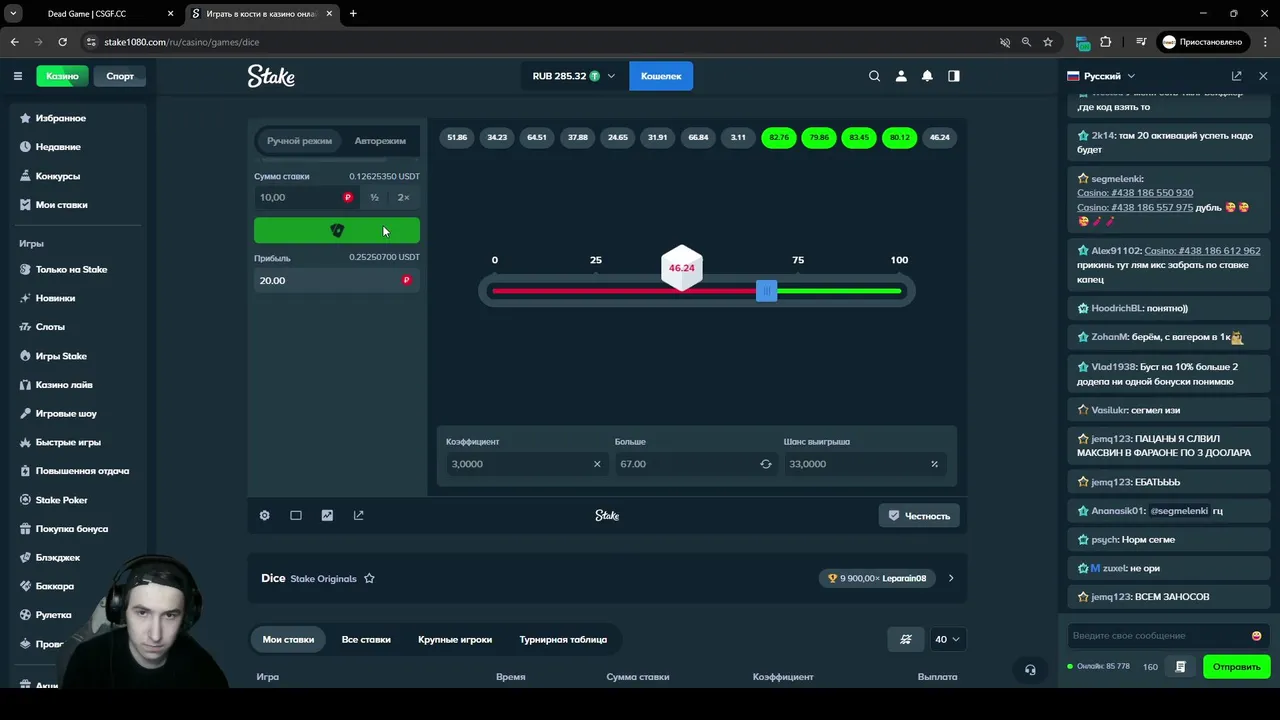This screenshot has width=1280, height=720.
Task: Pop out the chat window icon
Action: point(1237,76)
